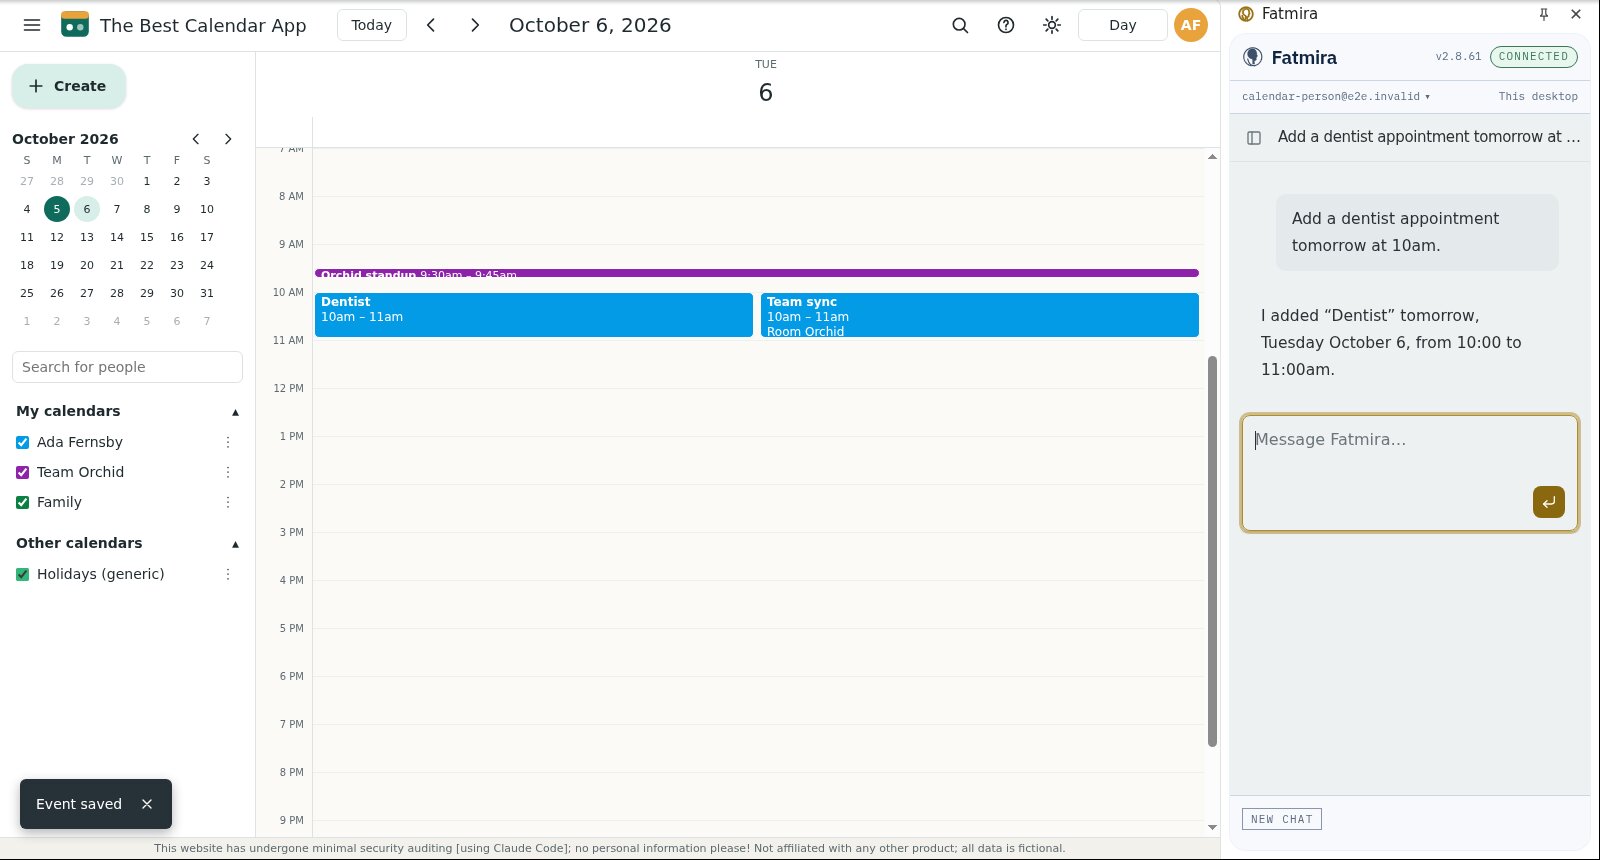
Task: Select October 14 in mini calendar
Action: pos(117,237)
